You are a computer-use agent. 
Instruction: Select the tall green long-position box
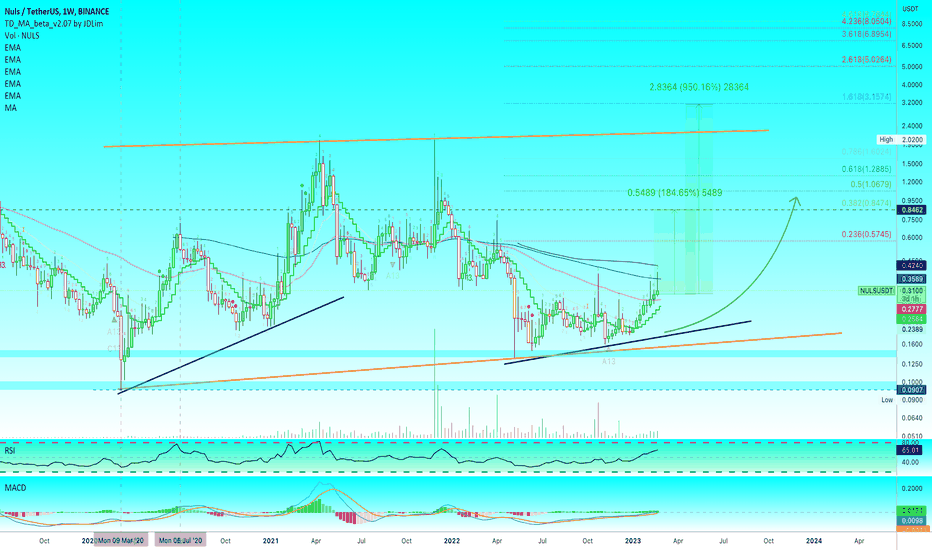[x=699, y=199]
